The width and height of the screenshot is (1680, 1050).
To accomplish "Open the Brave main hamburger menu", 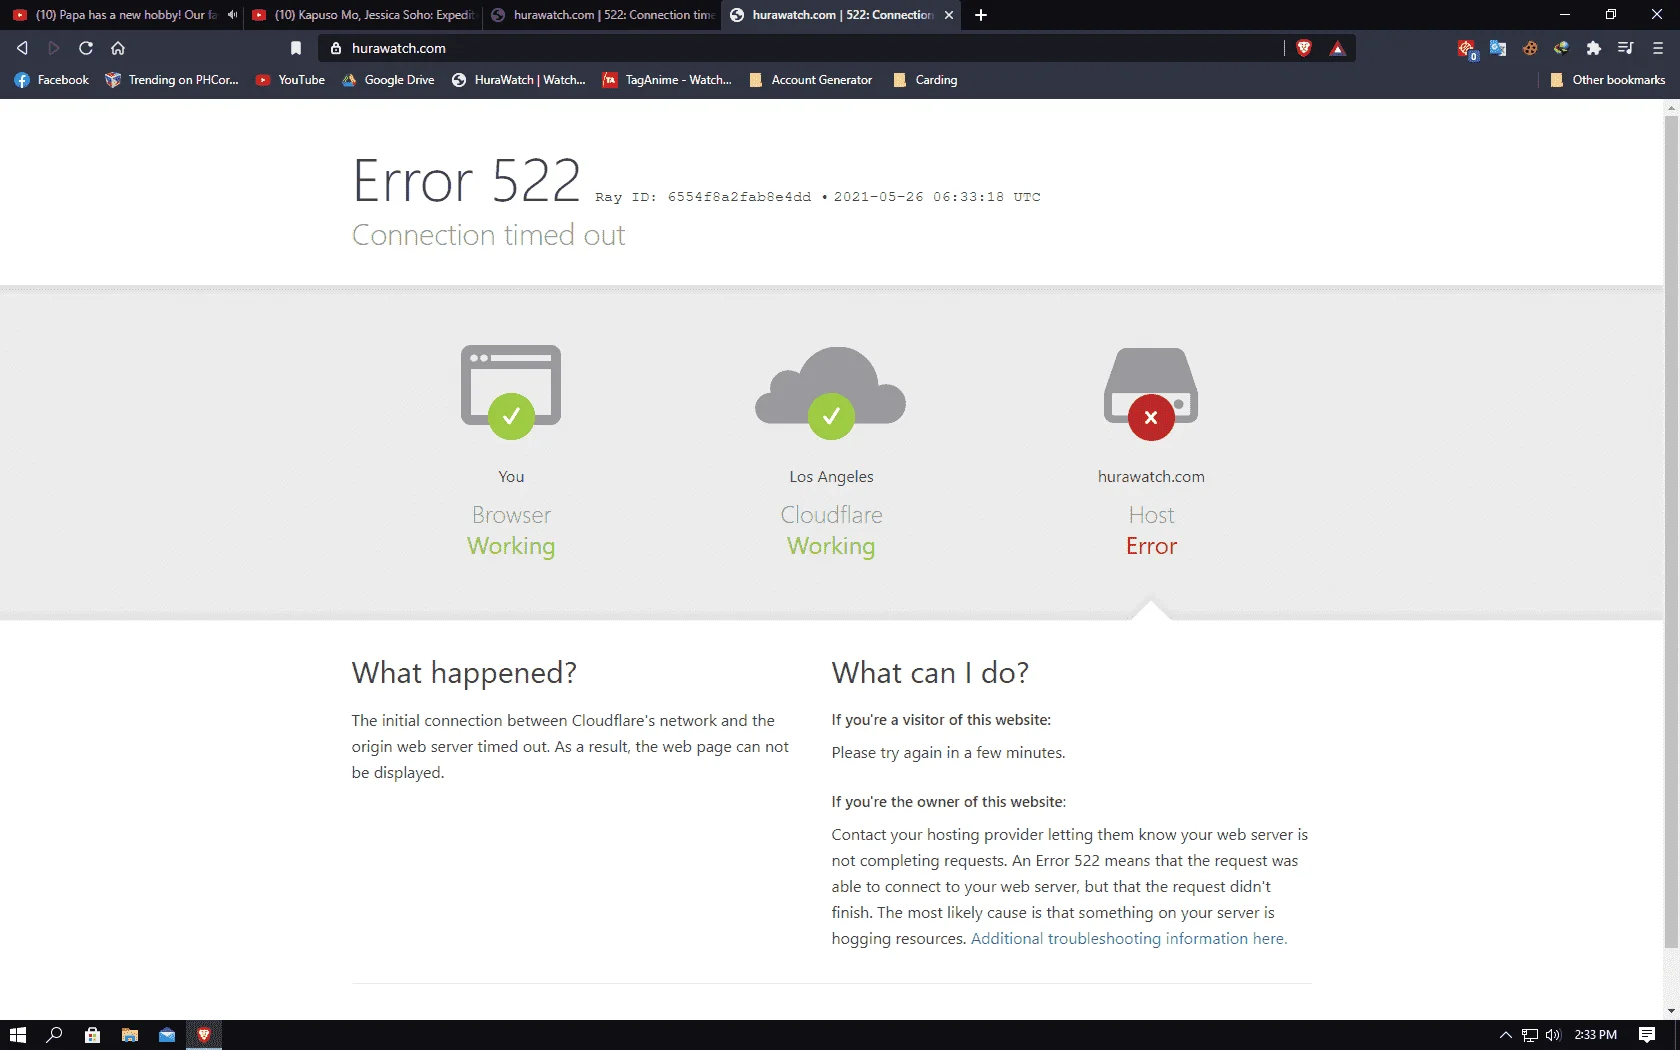I will click(x=1658, y=48).
